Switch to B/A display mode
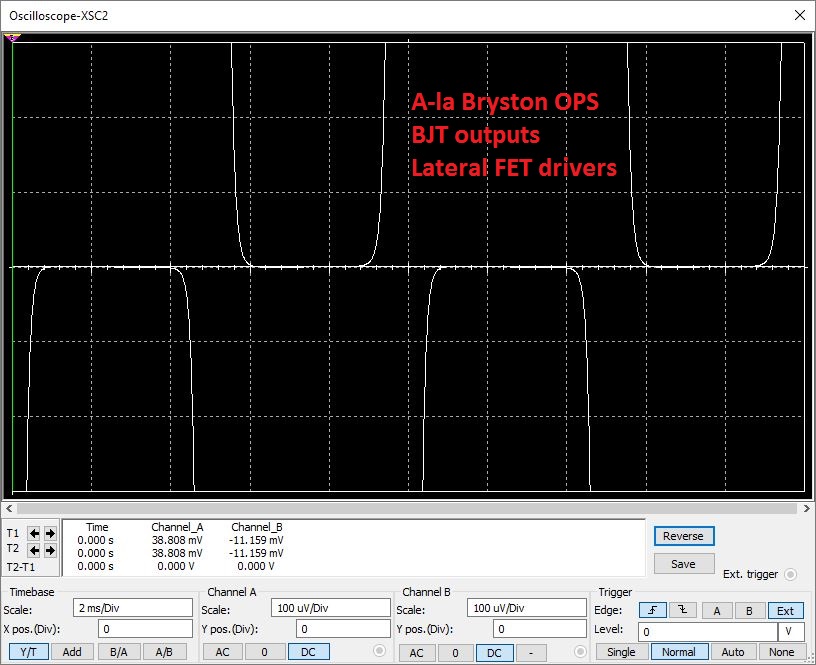The height and width of the screenshot is (665, 816). 119,652
